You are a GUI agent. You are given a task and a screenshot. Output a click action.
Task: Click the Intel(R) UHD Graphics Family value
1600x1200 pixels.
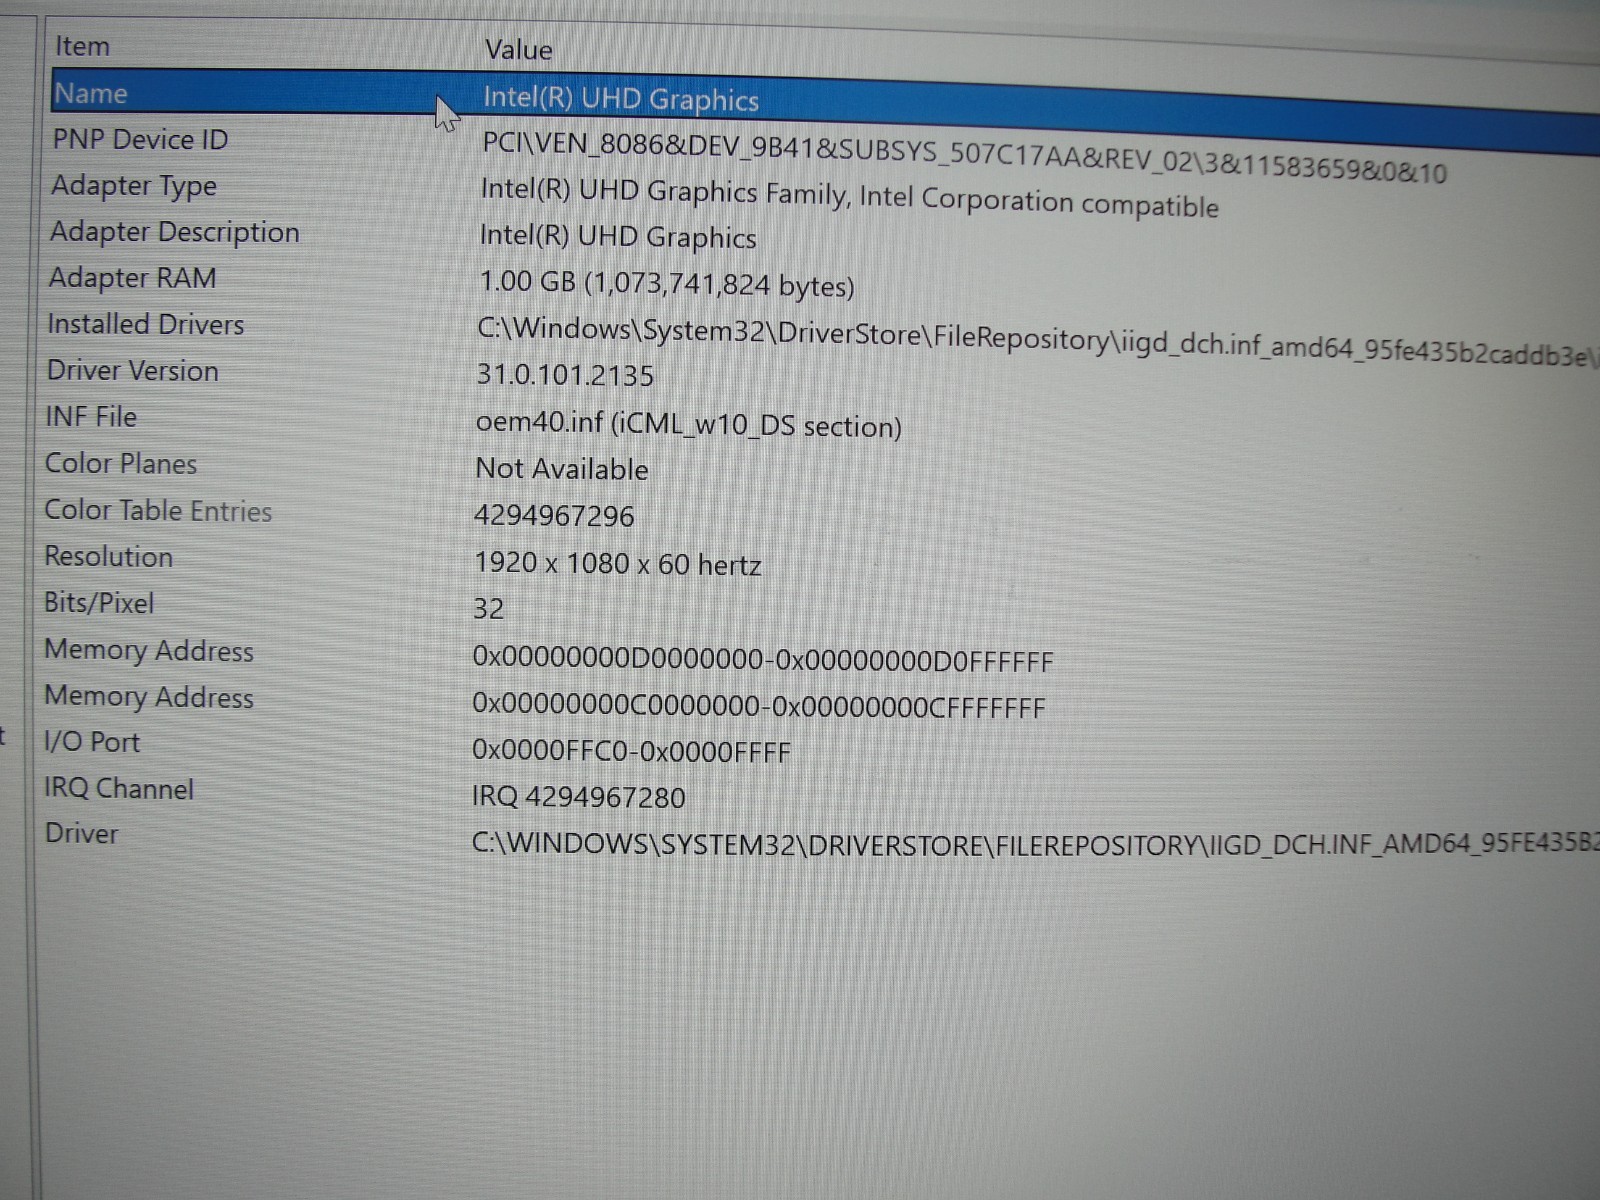(849, 197)
